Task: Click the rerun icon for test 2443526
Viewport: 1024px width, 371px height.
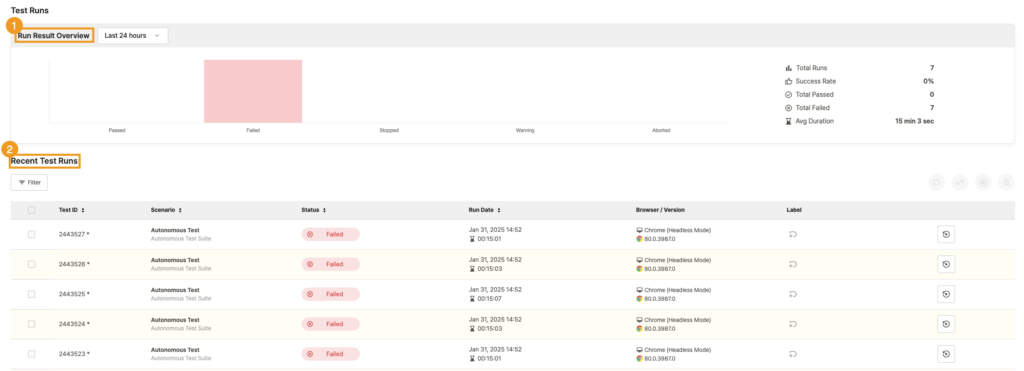Action: pyautogui.click(x=946, y=264)
